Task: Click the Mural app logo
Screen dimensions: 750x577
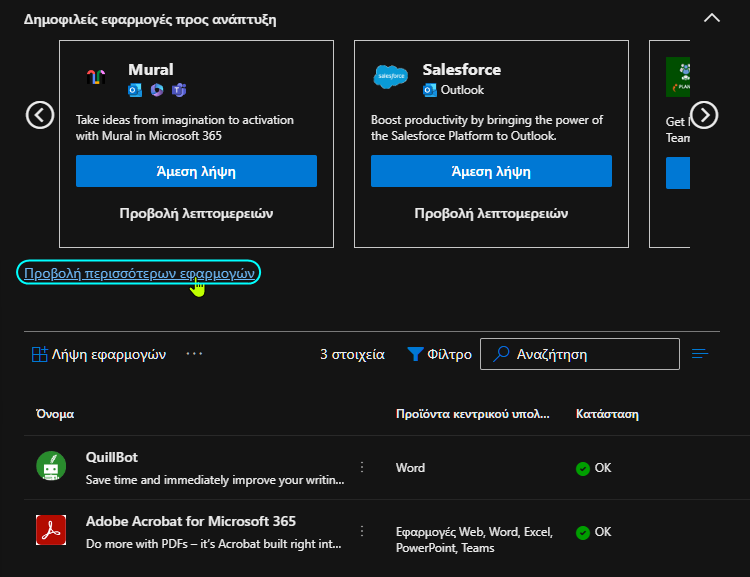Action: click(96, 77)
